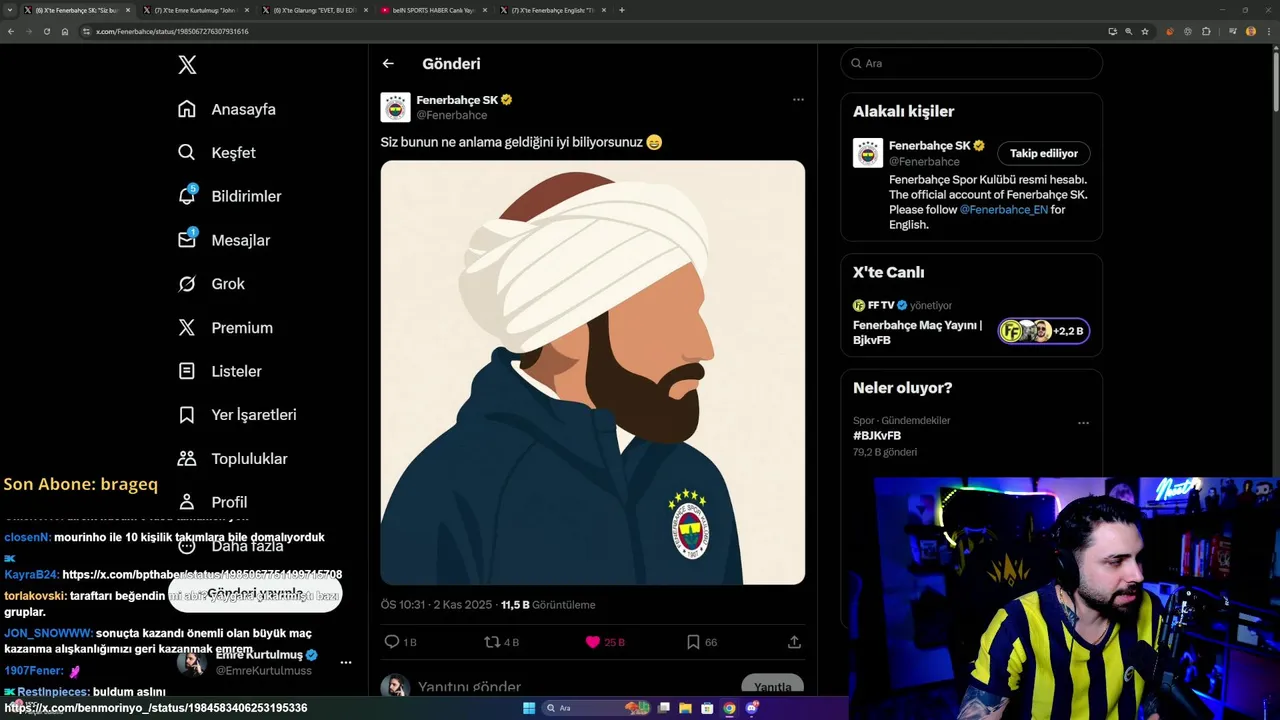Open the #BJKvFB trending topic
This screenshot has height=720, width=1280.
point(877,436)
